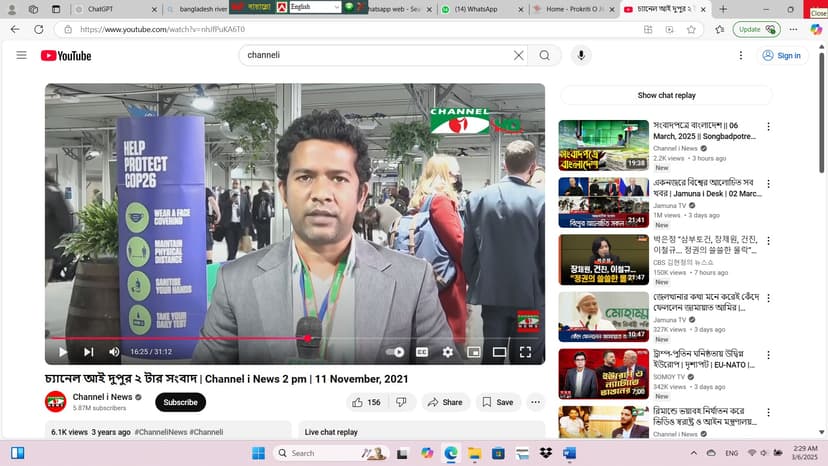
Task: Toggle theater mode view
Action: point(499,352)
